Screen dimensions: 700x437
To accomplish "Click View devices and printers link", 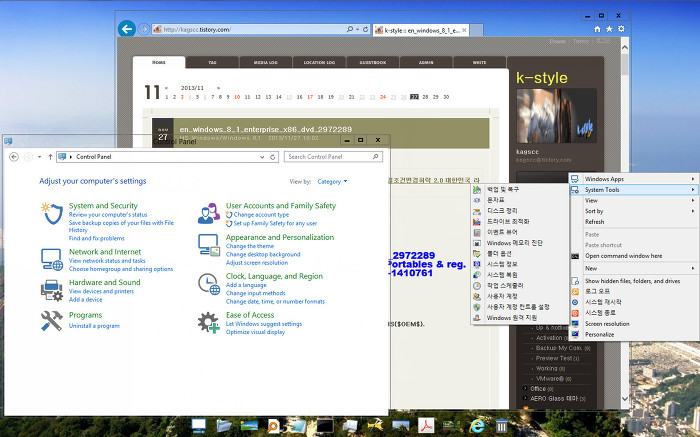I will coord(101,291).
